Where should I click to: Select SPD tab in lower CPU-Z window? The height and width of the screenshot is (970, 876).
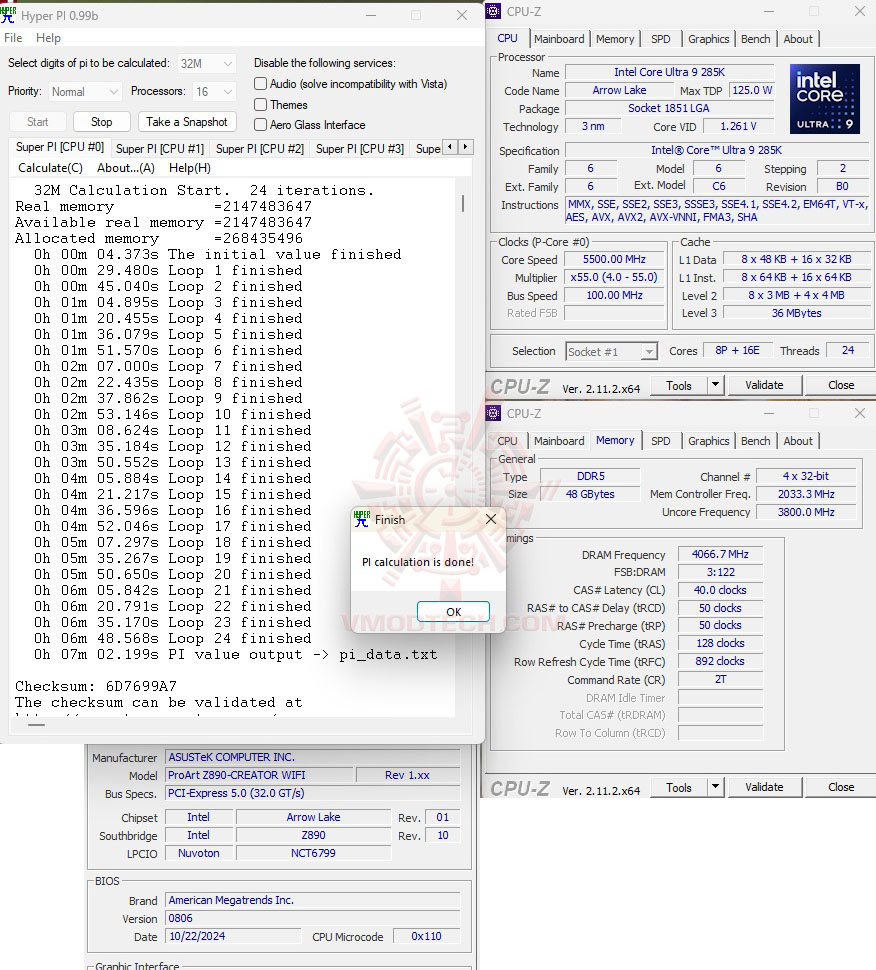(661, 441)
